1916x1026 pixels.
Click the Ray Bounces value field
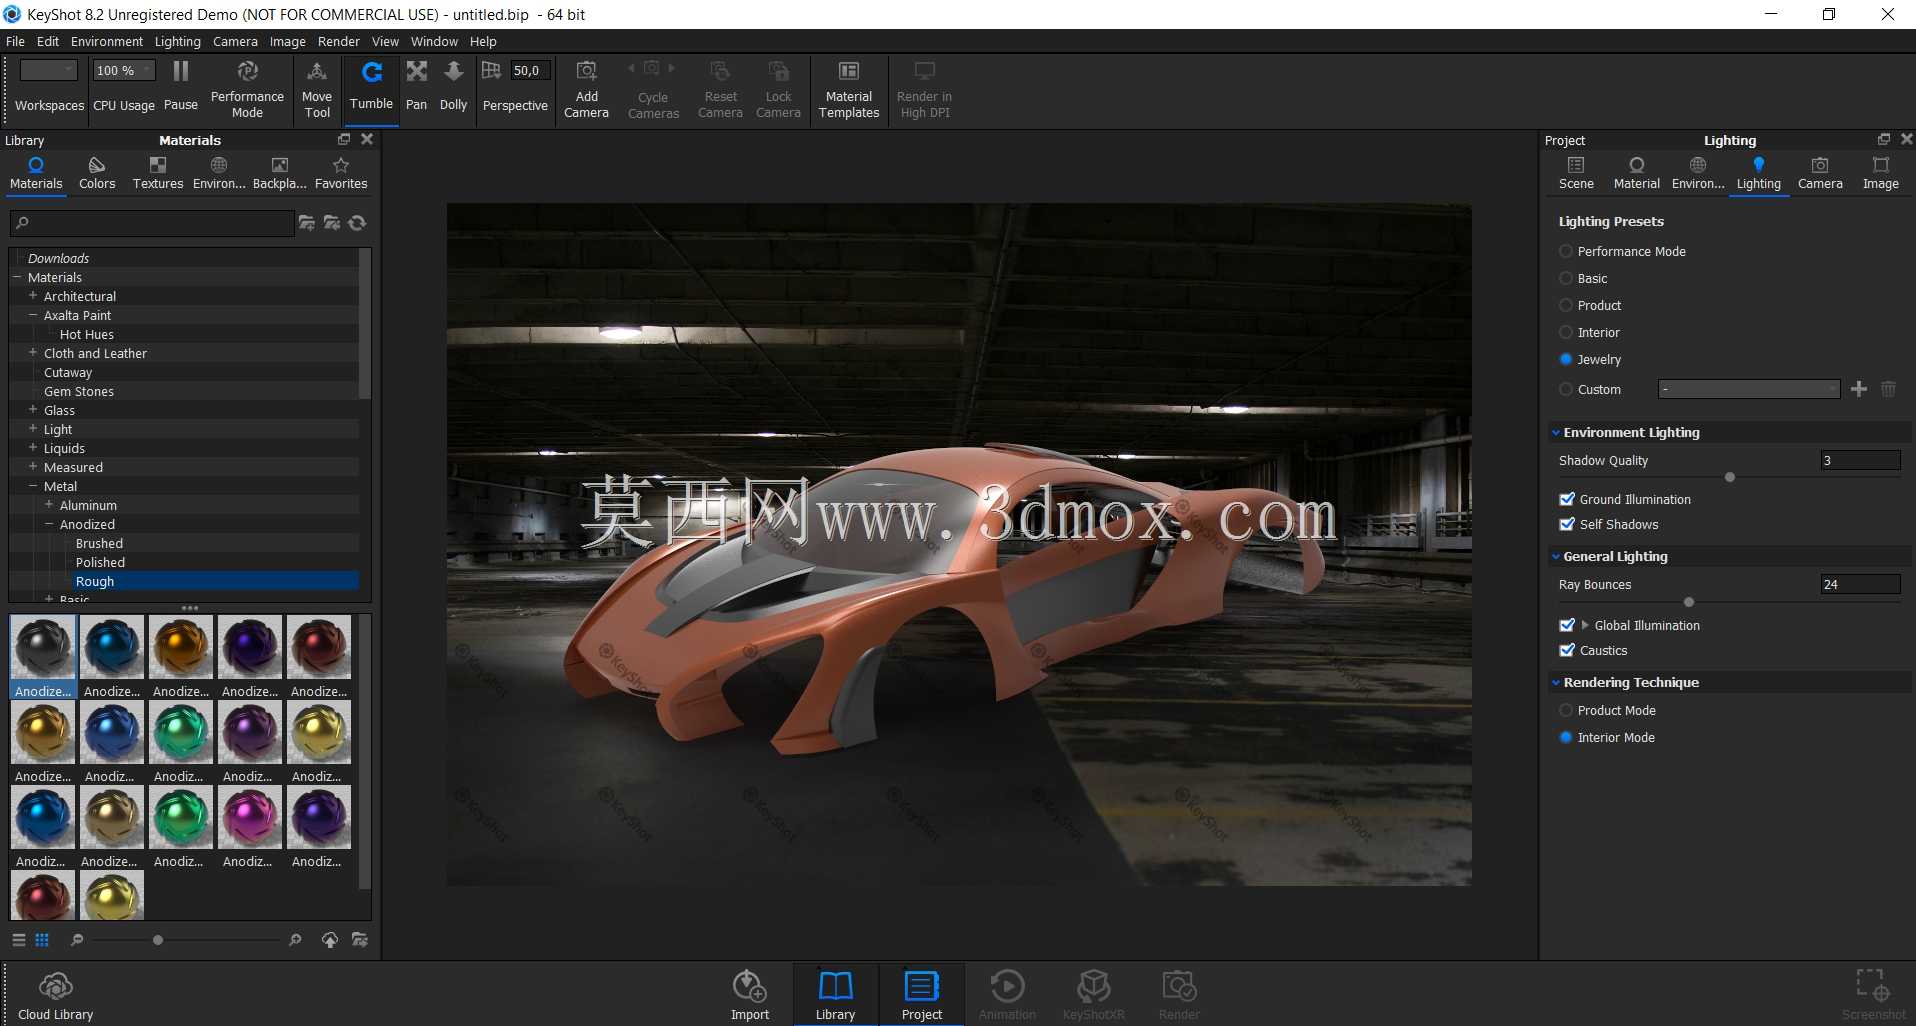point(1860,585)
